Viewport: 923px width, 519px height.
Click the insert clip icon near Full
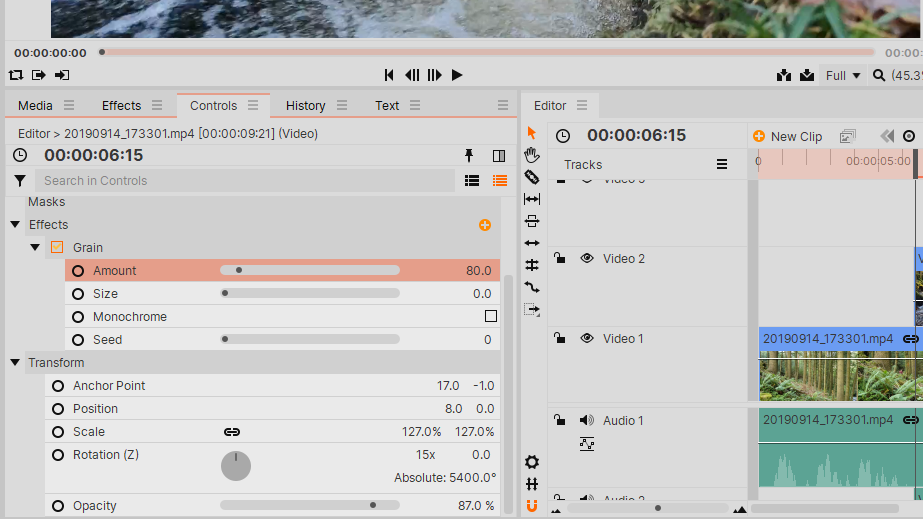pos(783,75)
